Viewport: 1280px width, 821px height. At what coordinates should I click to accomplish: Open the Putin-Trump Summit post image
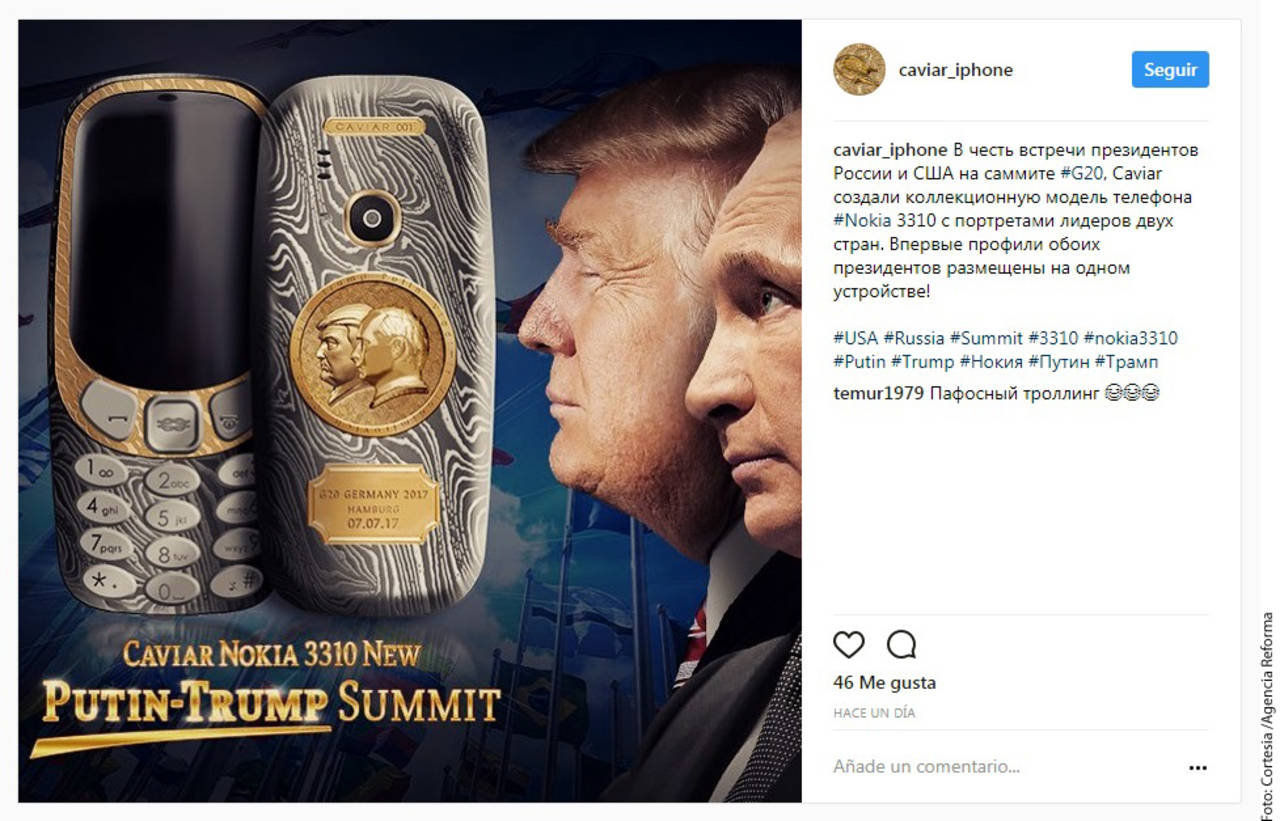pos(410,411)
